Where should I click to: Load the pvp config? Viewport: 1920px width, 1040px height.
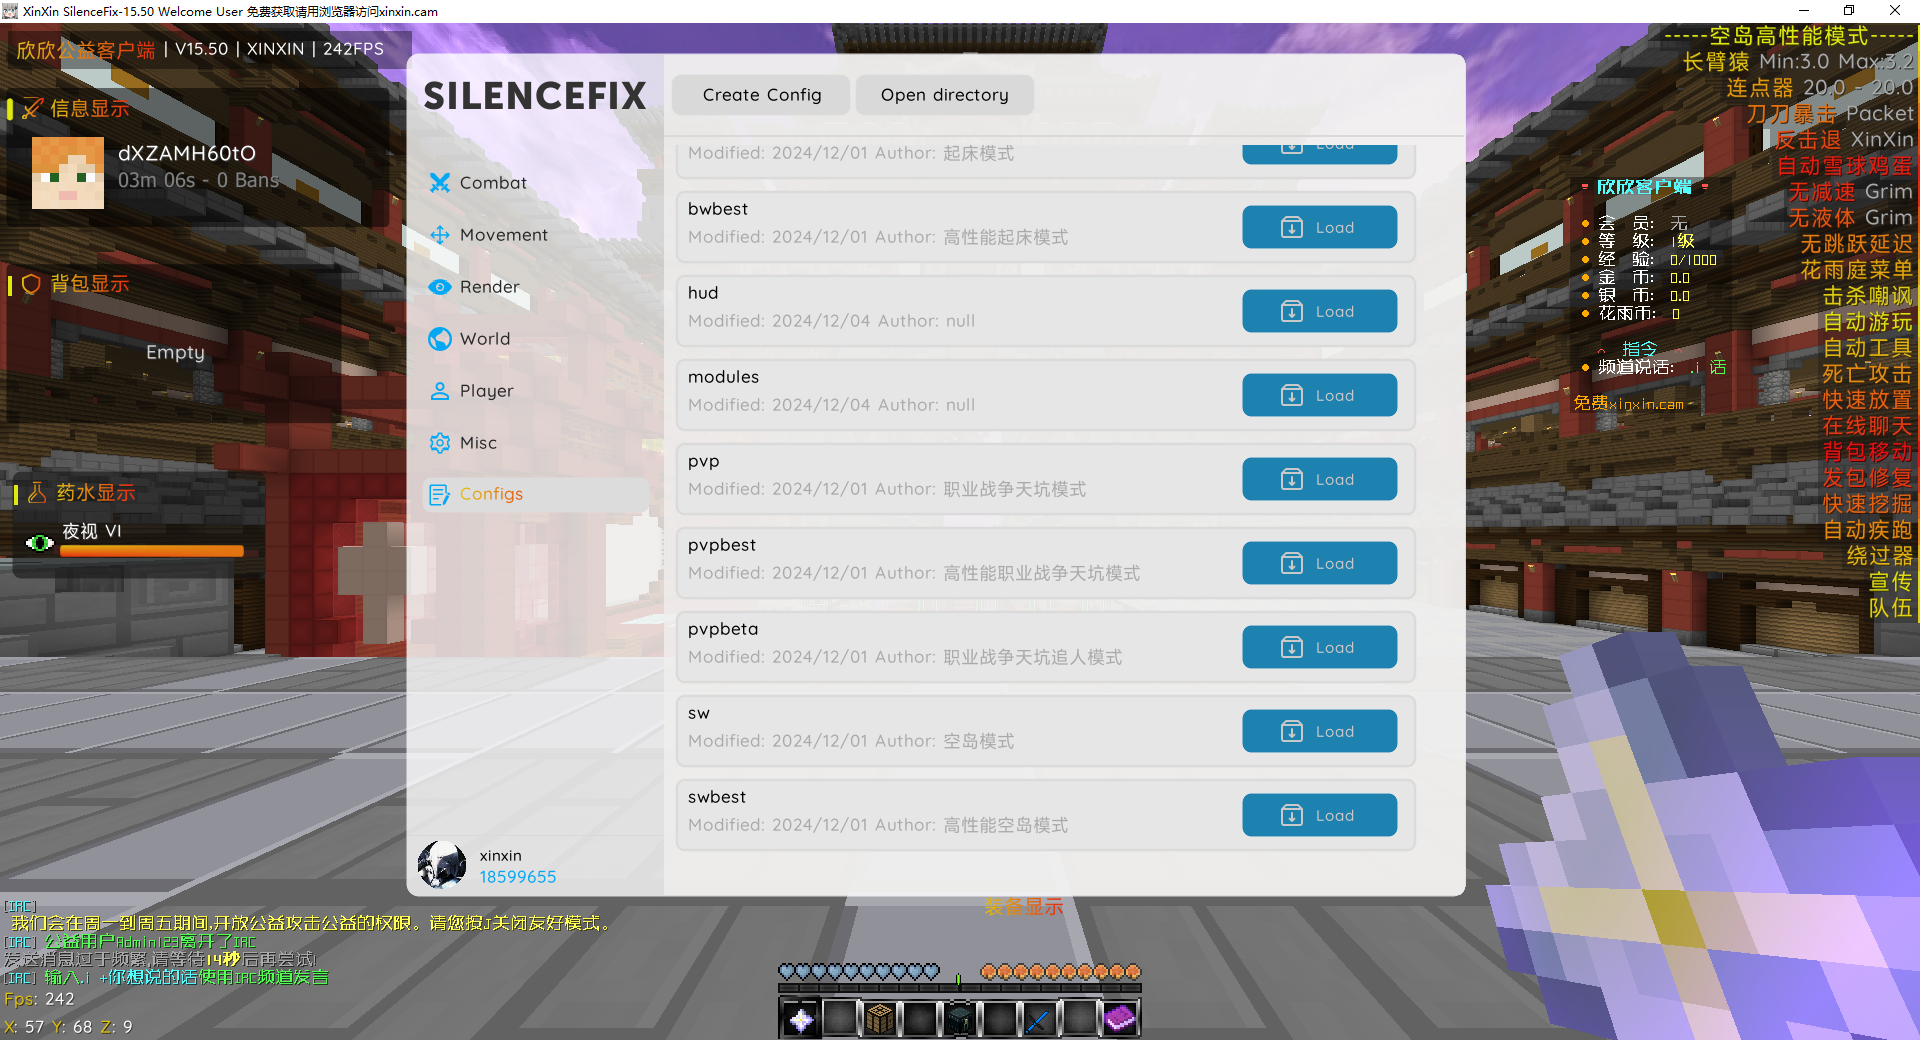[x=1319, y=479]
